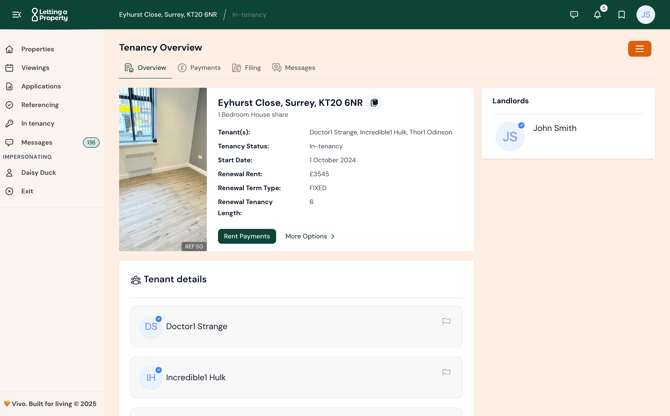Open the Messages tab
This screenshot has height=416, width=670.
293,68
